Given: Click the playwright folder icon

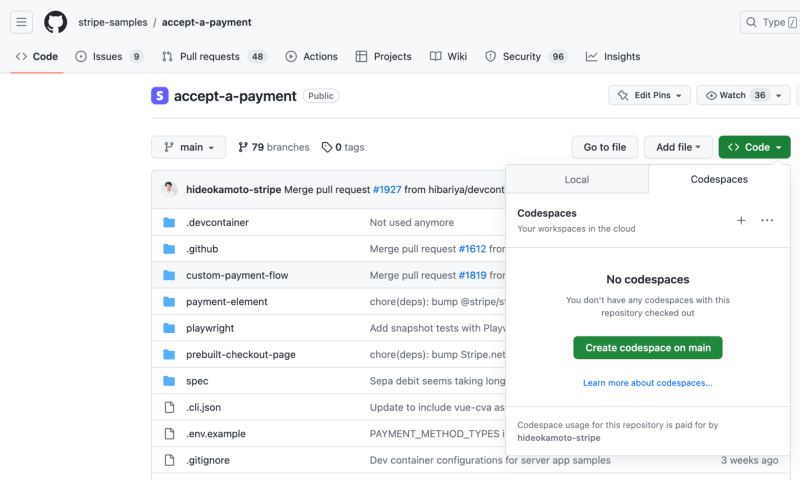Looking at the screenshot, I should pos(169,328).
